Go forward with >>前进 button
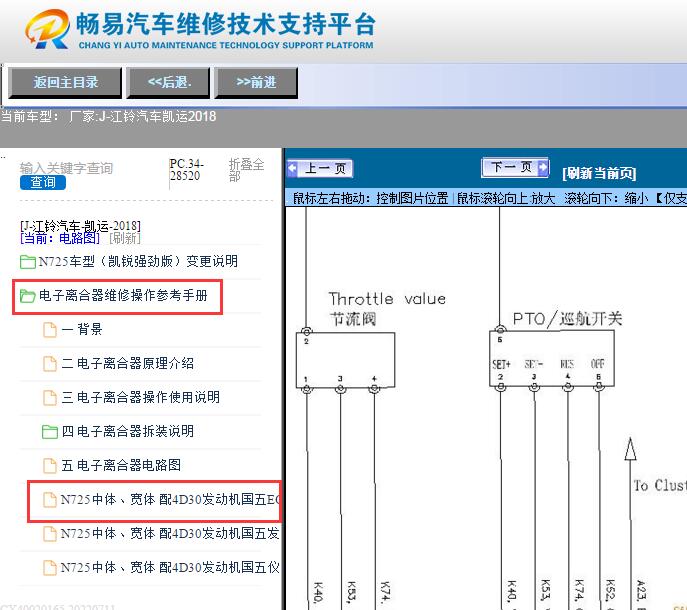 tap(256, 82)
